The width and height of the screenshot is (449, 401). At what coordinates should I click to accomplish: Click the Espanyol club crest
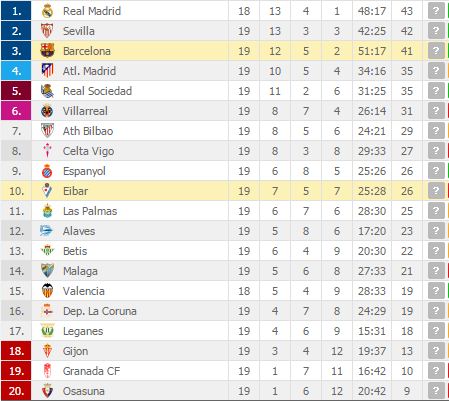coord(47,171)
